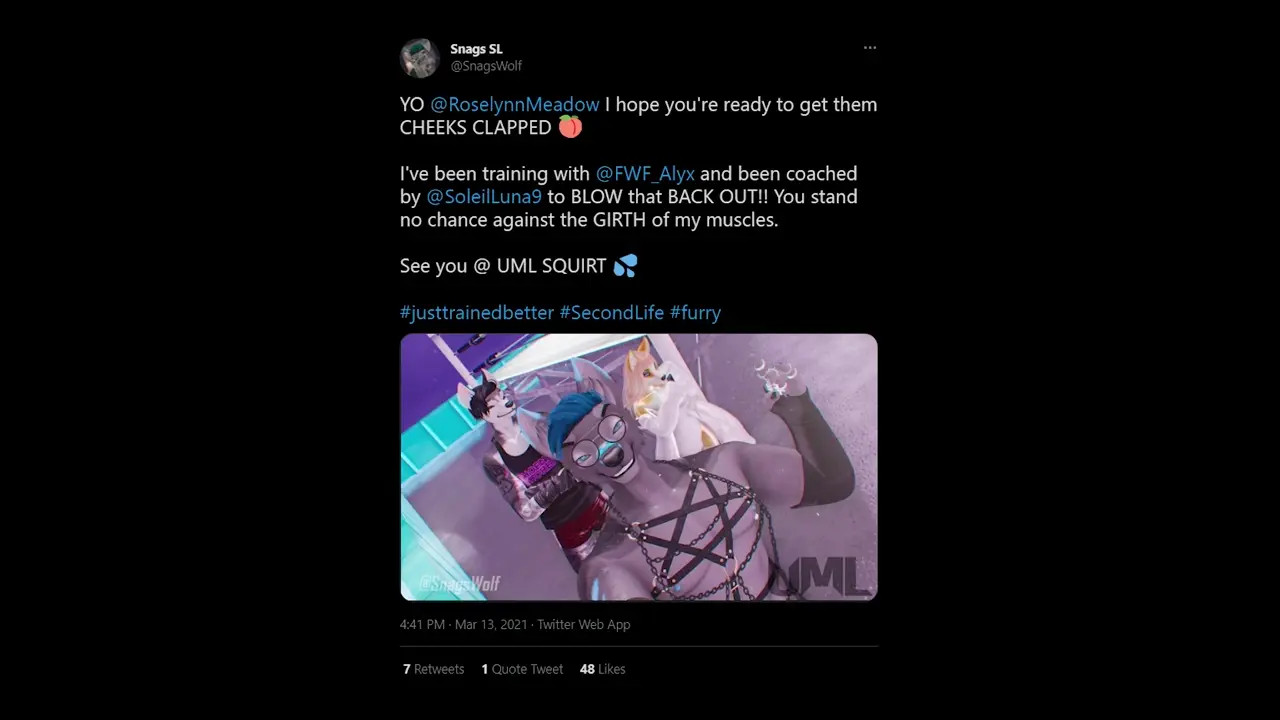Click the sweat droplets emoji after SQUIRT

[x=625, y=266]
